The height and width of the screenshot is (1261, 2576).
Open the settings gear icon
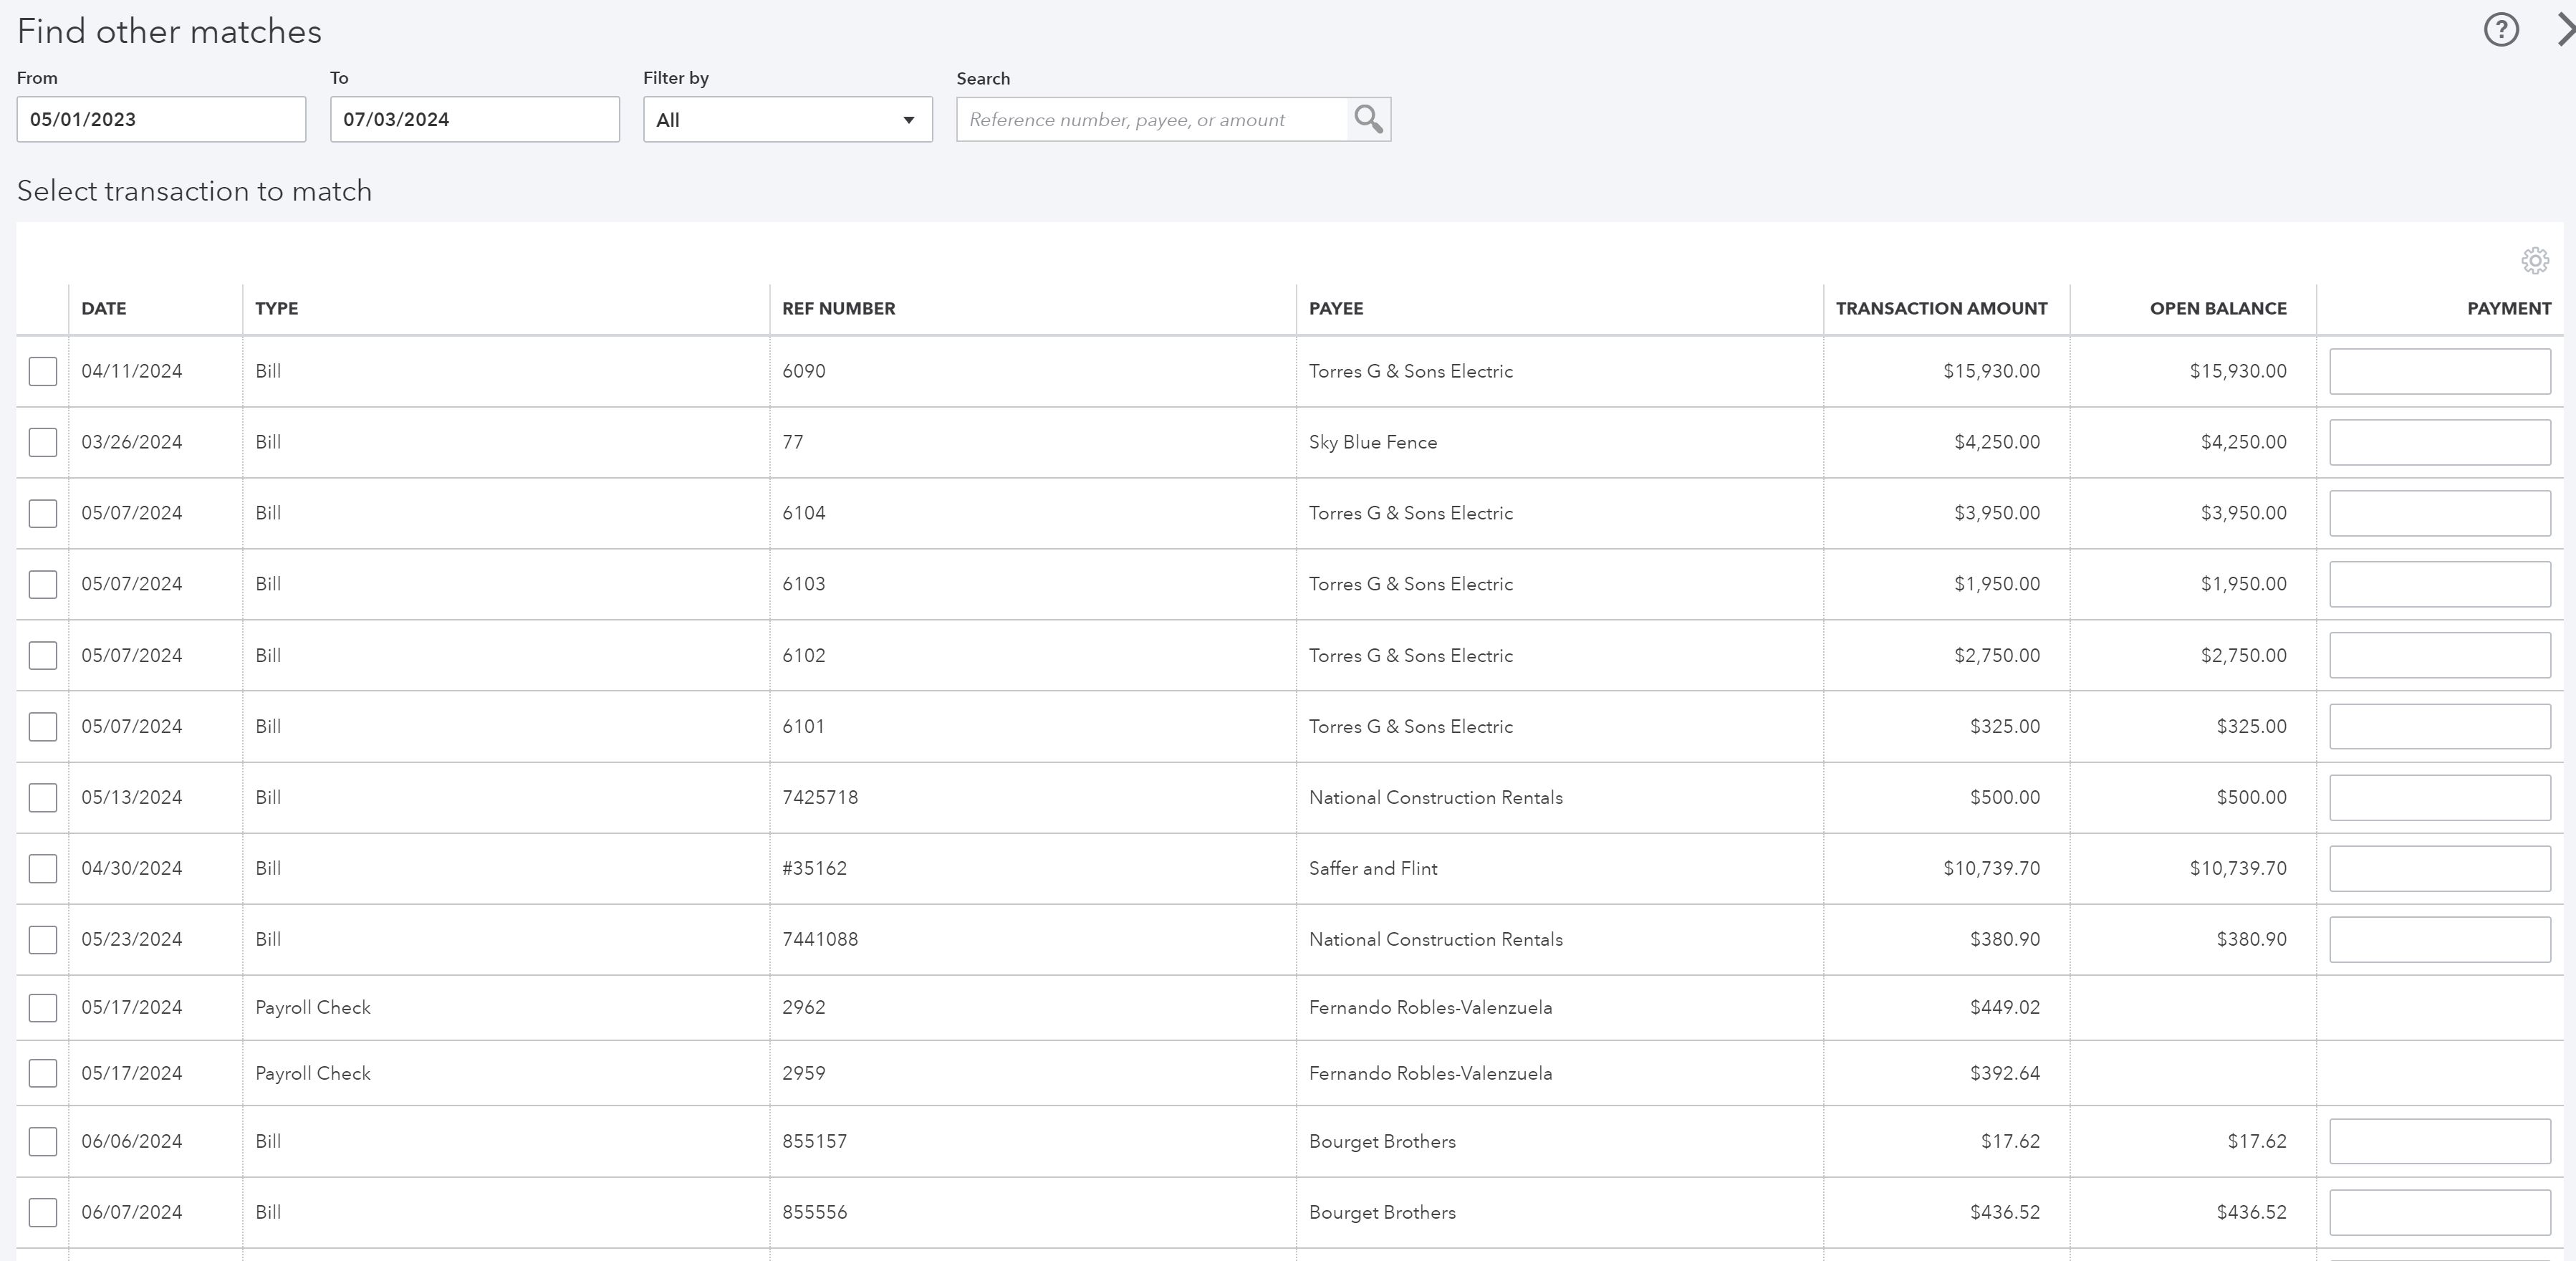point(2537,260)
